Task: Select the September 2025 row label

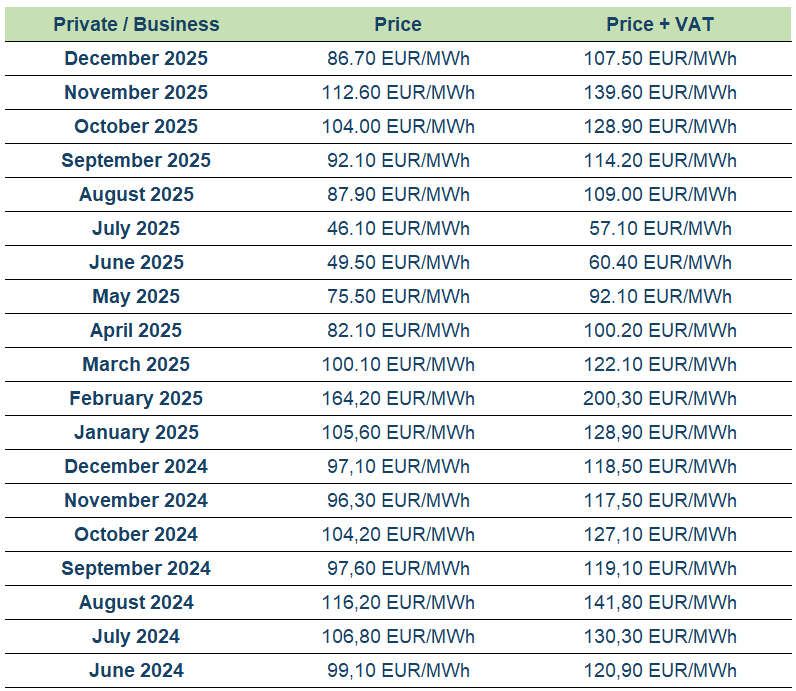Action: pyautogui.click(x=136, y=160)
